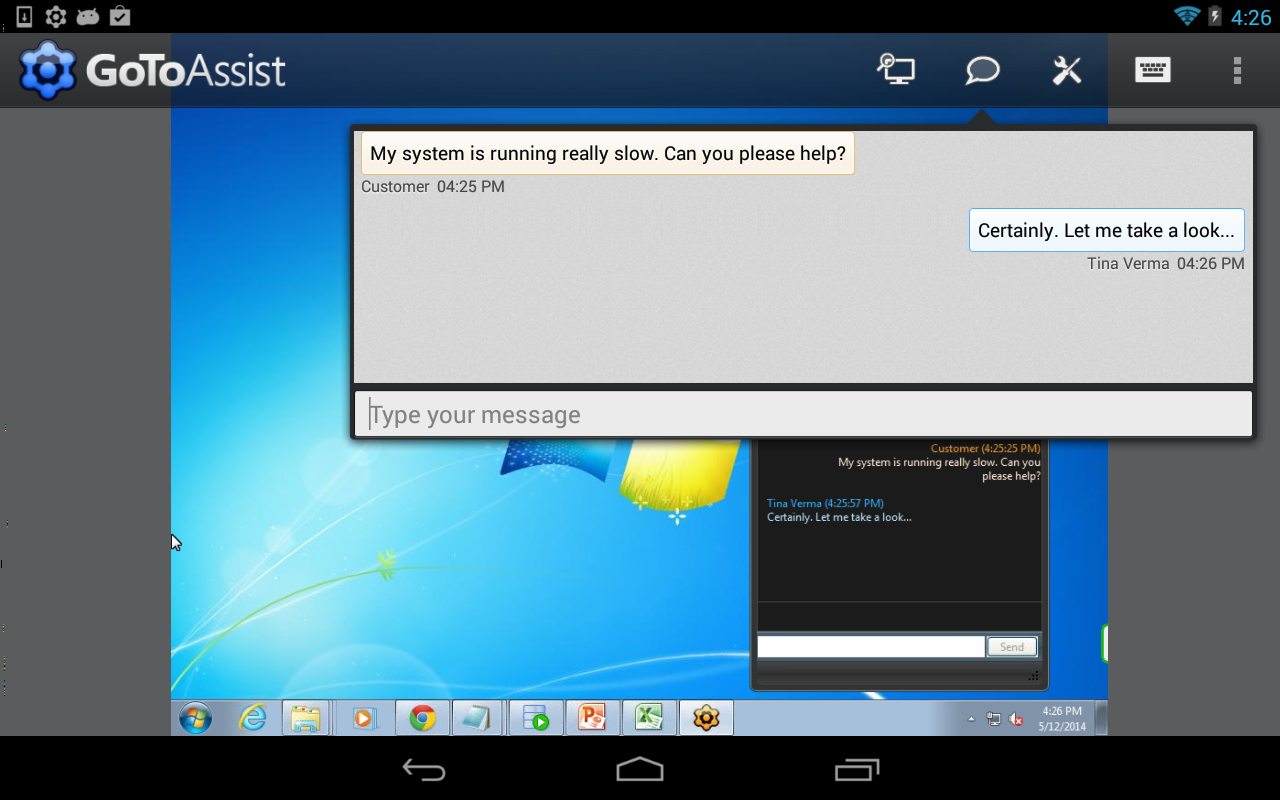Click the Show desktop strip
Screen dimensions: 1280x800
point(1101,718)
